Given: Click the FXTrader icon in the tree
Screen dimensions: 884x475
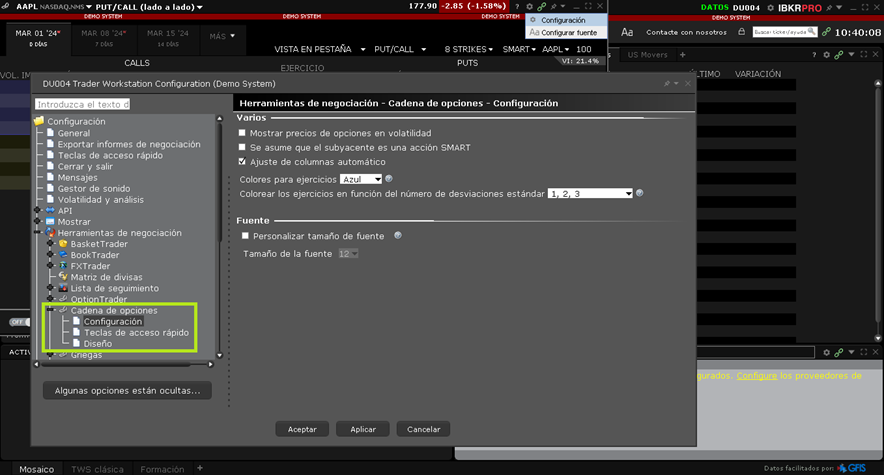Looking at the screenshot, I should 63,266.
